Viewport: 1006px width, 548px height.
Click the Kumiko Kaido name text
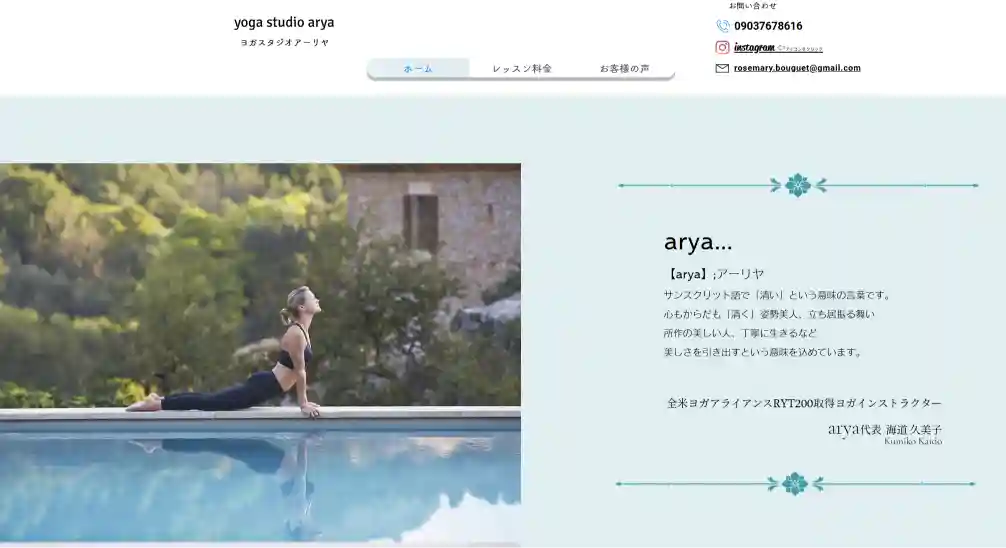coord(912,441)
